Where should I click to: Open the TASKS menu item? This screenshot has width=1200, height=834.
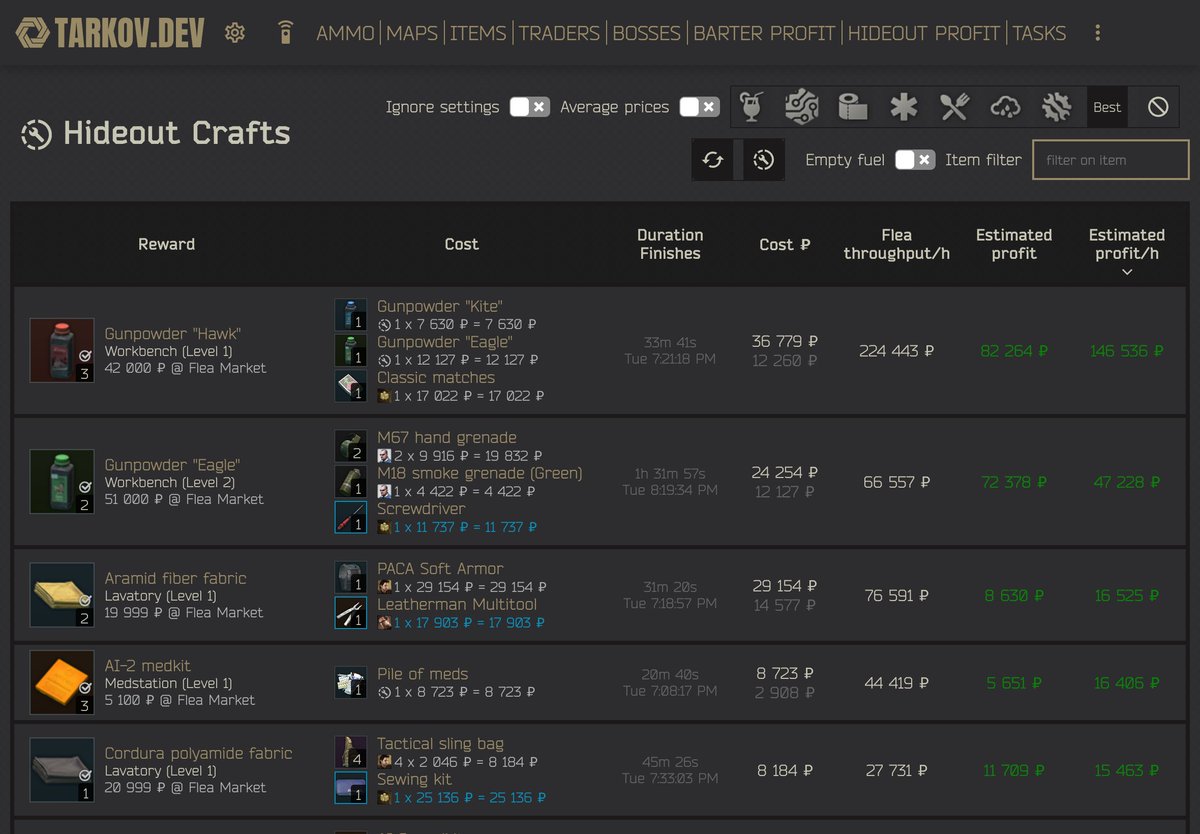1039,33
